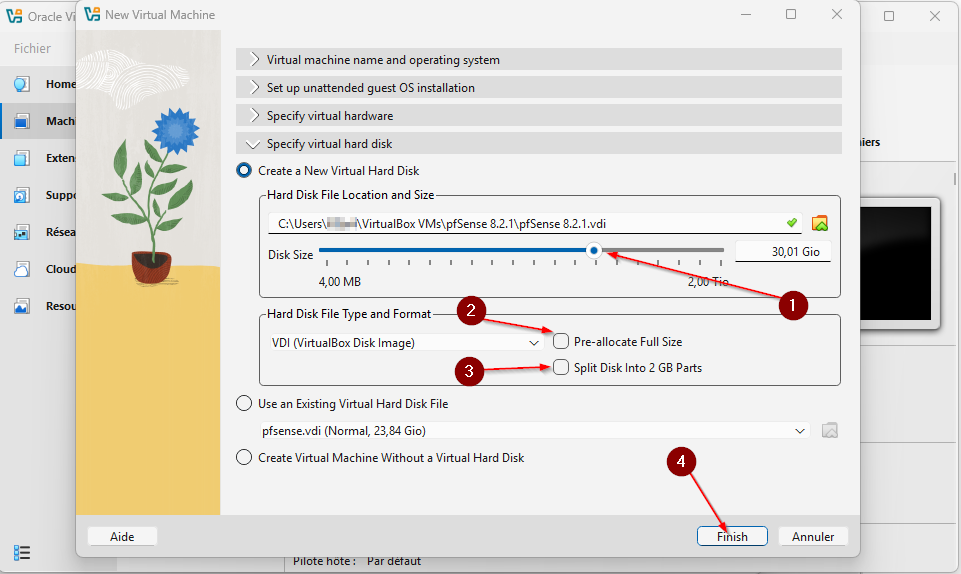Click the Resources monitor sidebar icon
The height and width of the screenshot is (574, 961).
tap(22, 307)
